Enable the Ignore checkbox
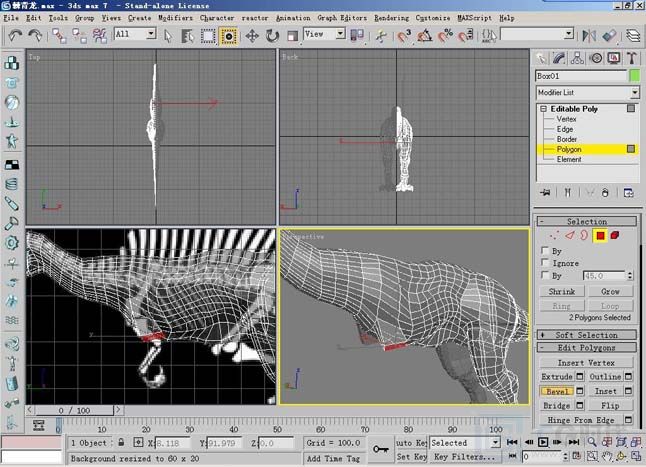The image size is (646, 467). (545, 262)
